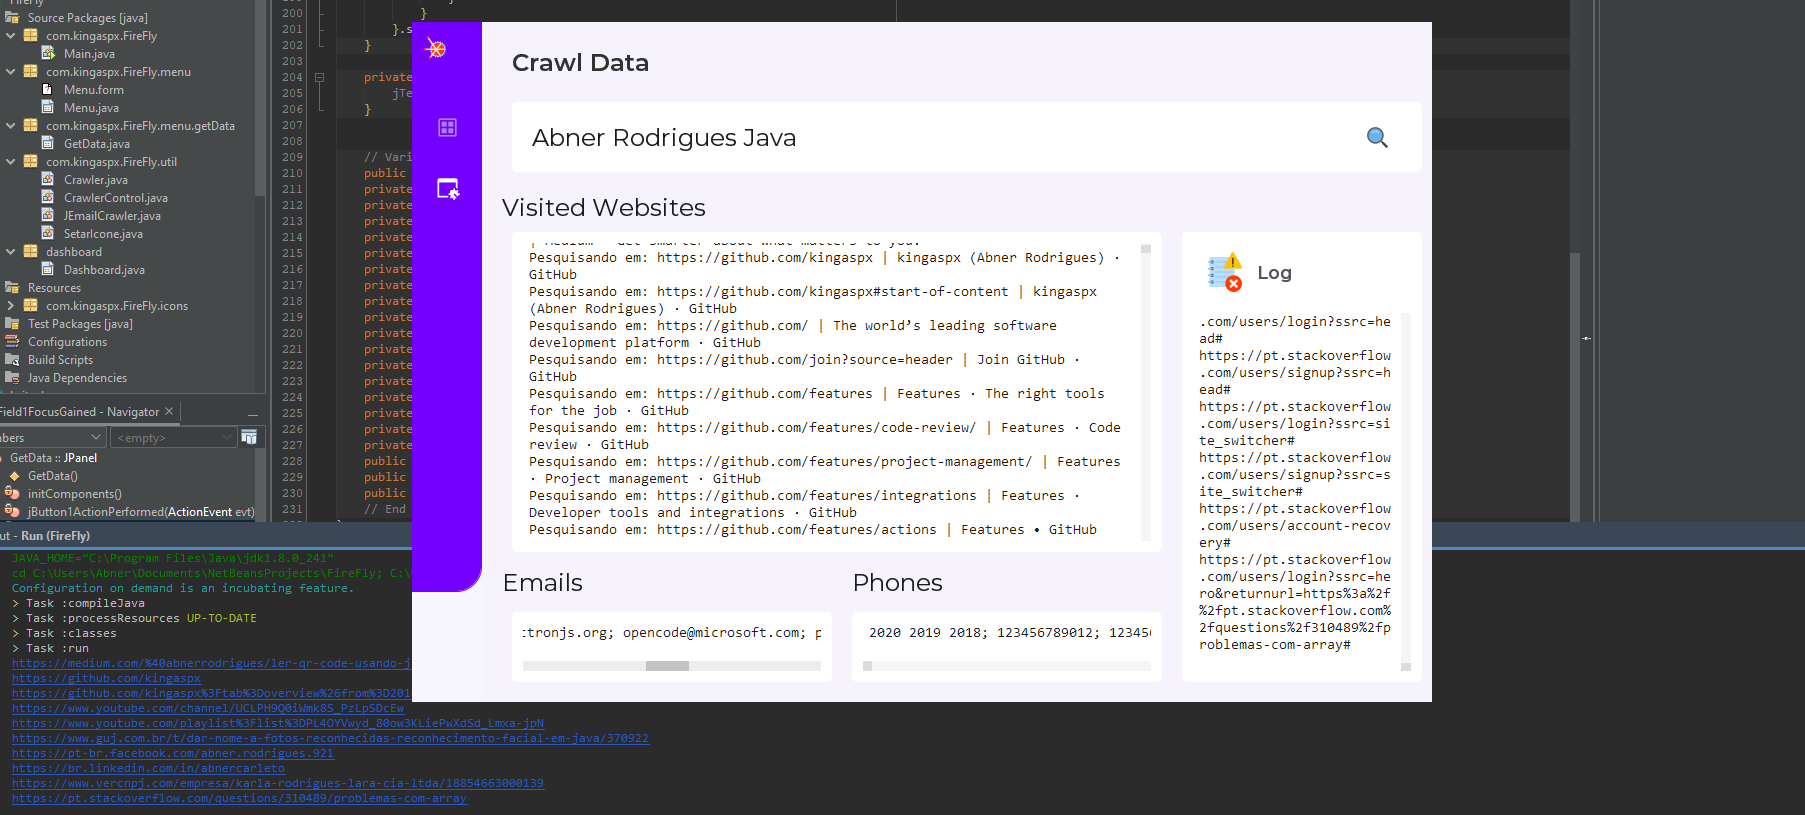Click the FireFly logo in the purple sidebar
The width and height of the screenshot is (1805, 815).
coord(436,48)
